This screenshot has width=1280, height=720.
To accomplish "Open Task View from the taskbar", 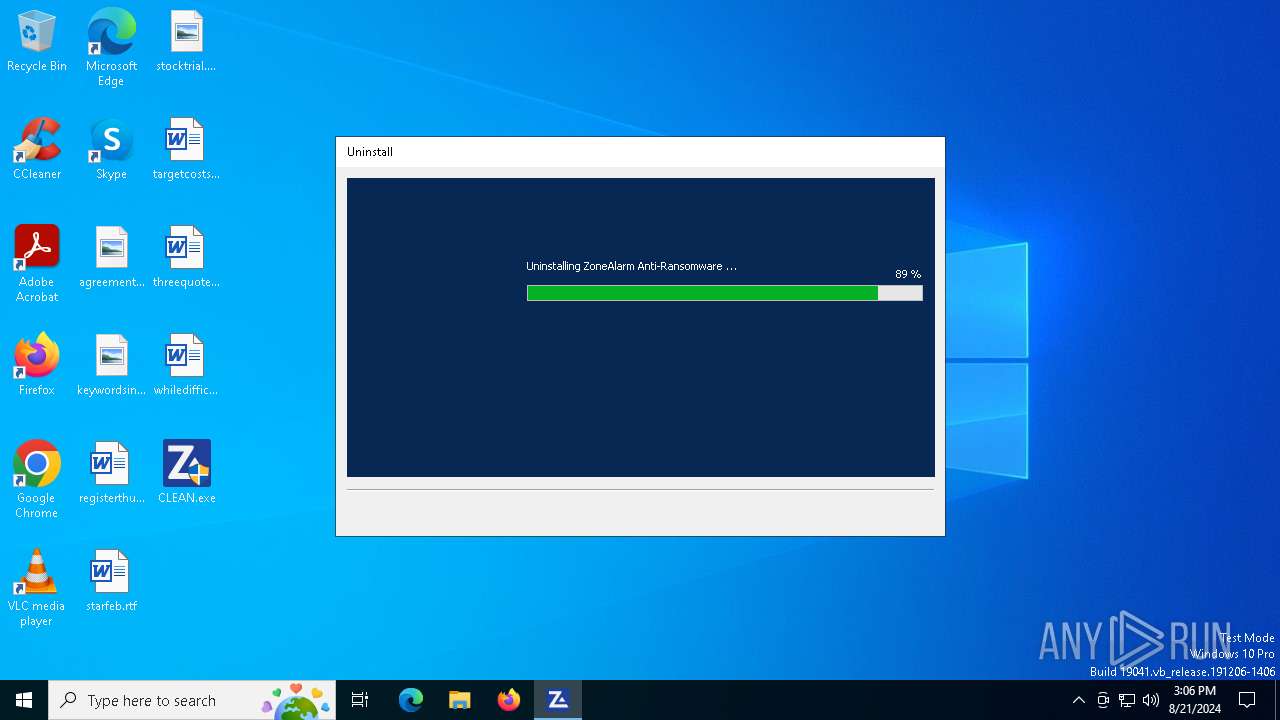I will tap(360, 700).
